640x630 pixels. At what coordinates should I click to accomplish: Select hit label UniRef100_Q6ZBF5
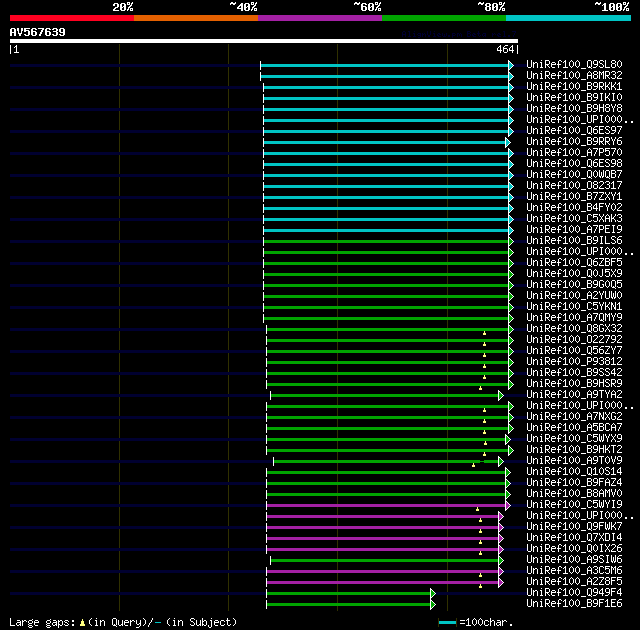click(574, 262)
